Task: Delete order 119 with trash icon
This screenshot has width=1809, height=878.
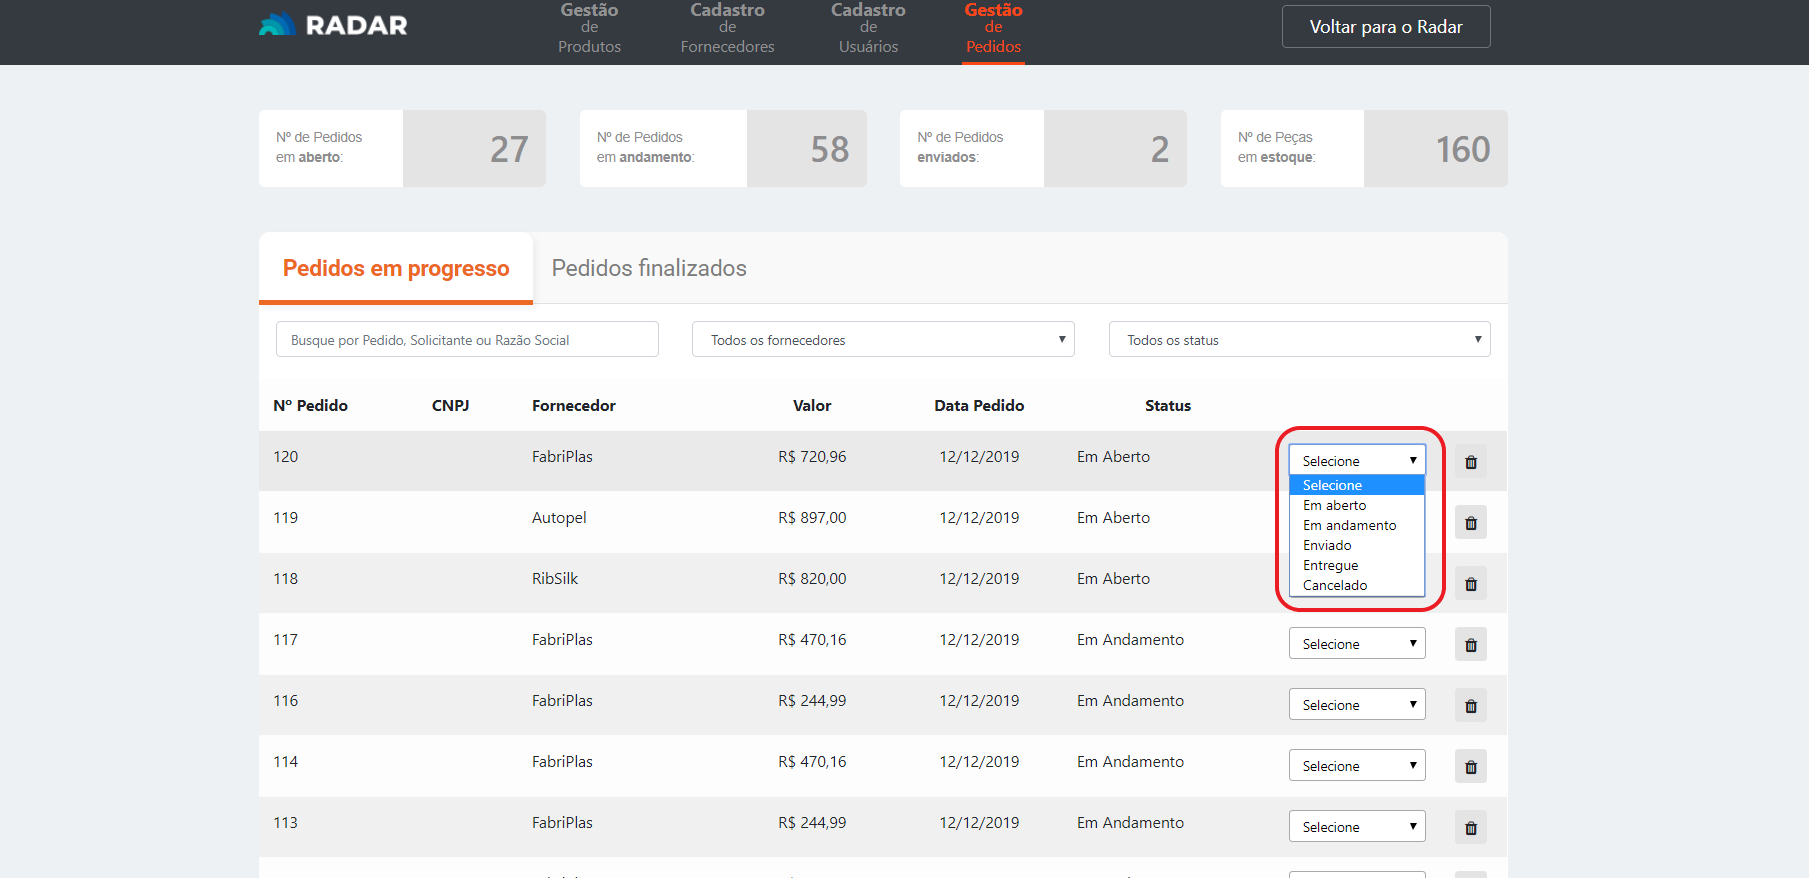Action: [1470, 523]
